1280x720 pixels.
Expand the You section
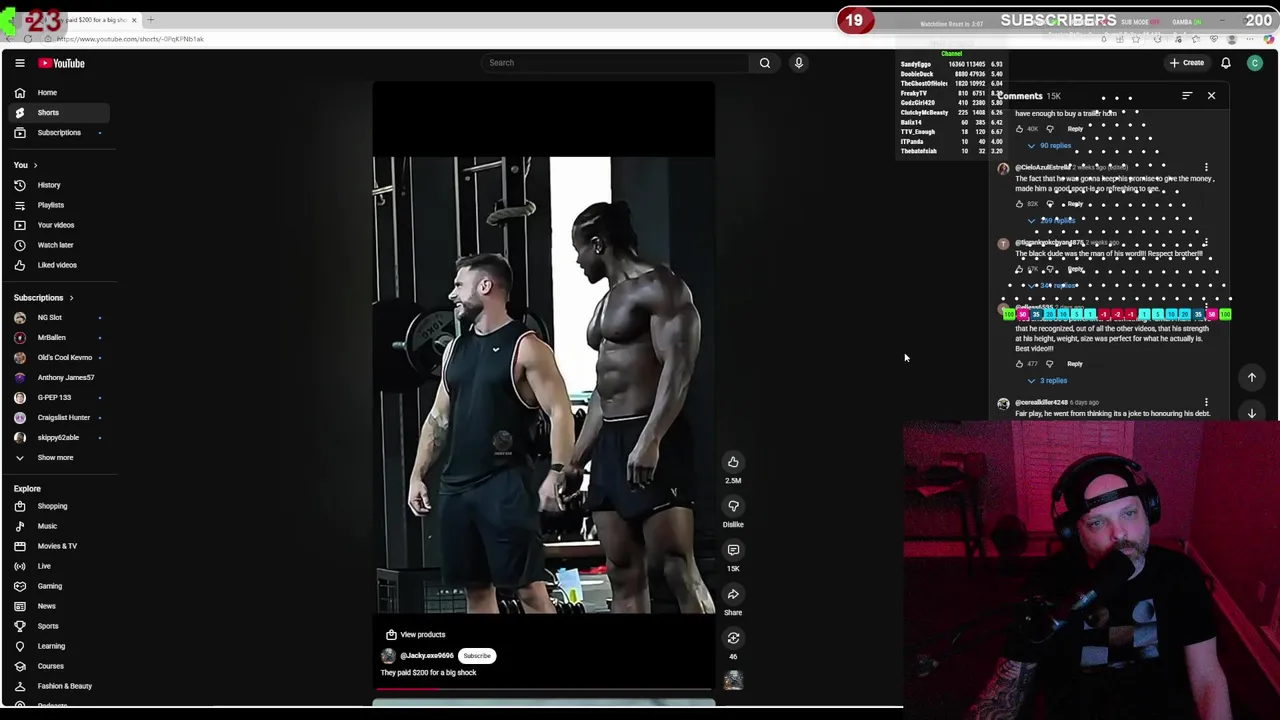(26, 165)
